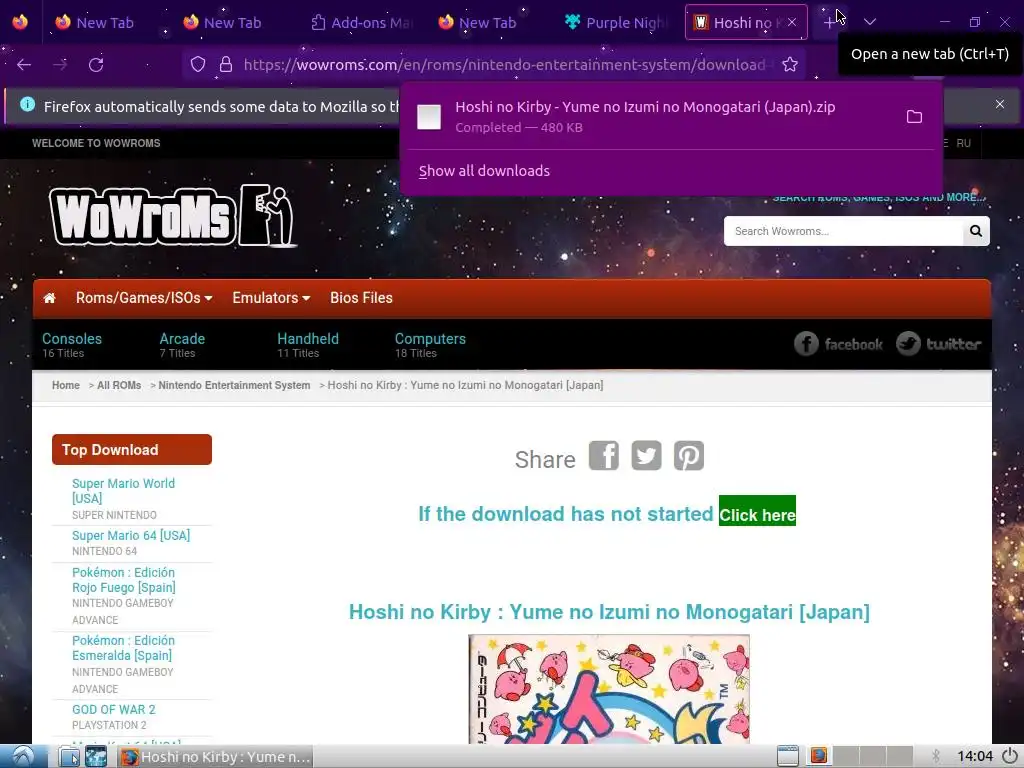The height and width of the screenshot is (768, 1024).
Task: Switch to the Add-ons Manager tab
Action: [x=361, y=22]
